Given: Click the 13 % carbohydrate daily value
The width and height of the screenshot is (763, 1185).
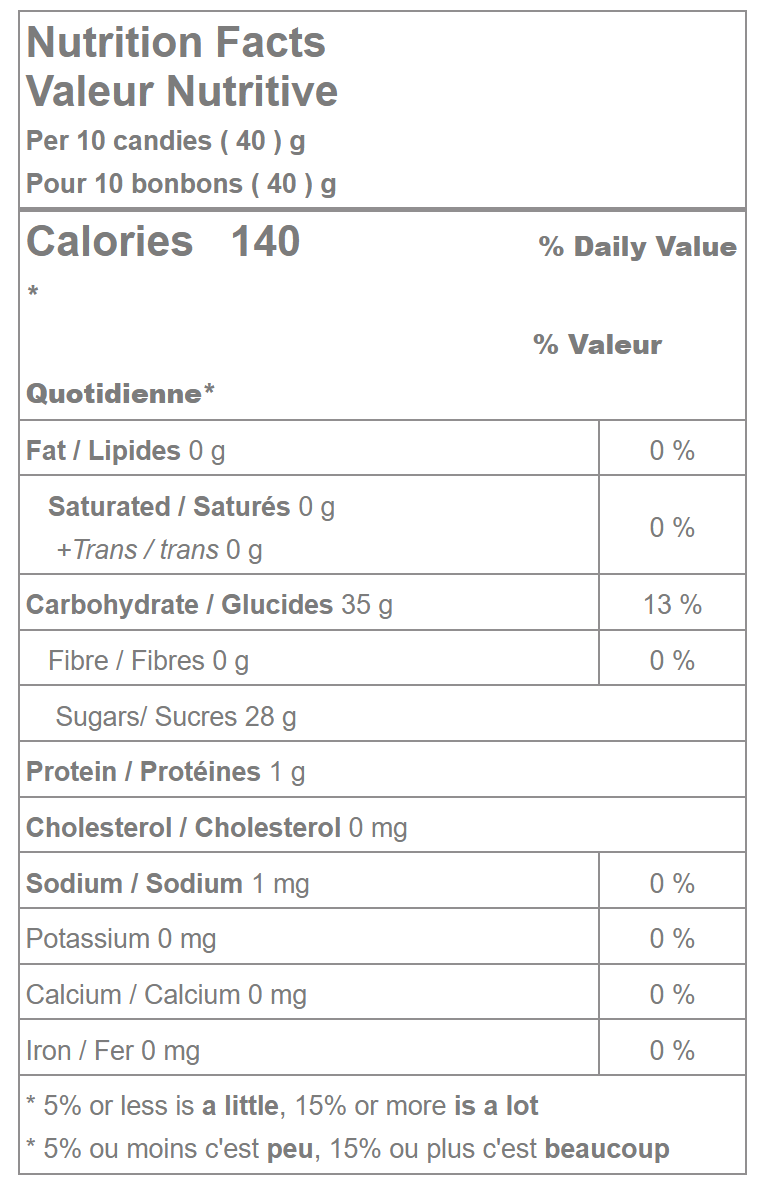Looking at the screenshot, I should click(672, 605).
